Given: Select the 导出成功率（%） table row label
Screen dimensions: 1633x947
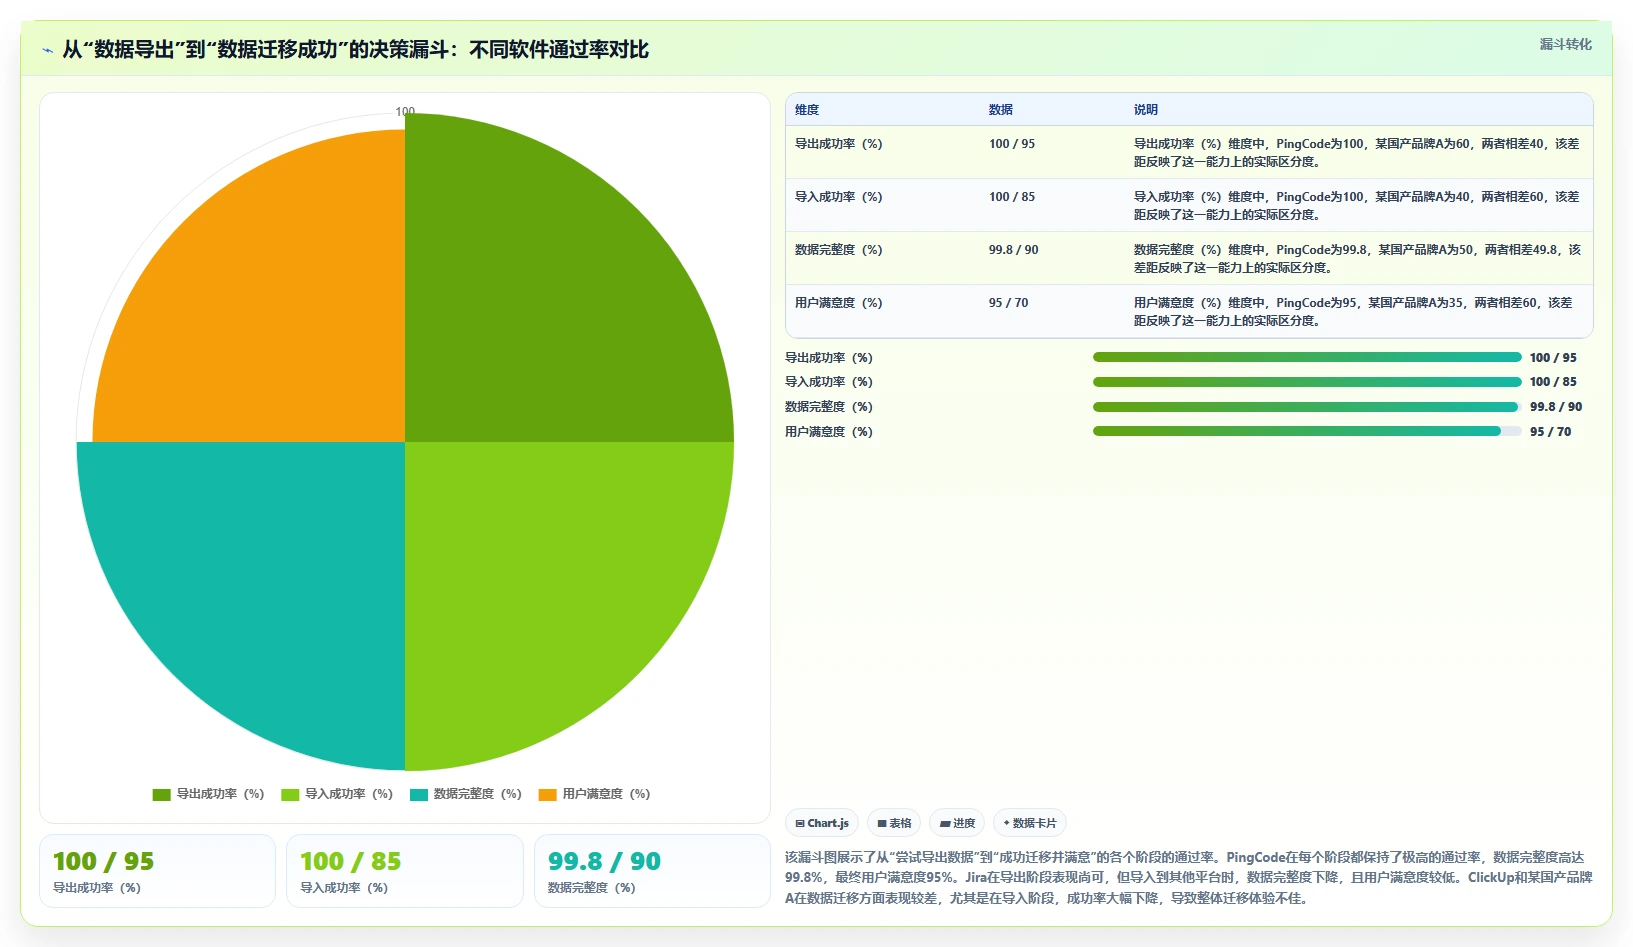Looking at the screenshot, I should (x=839, y=144).
